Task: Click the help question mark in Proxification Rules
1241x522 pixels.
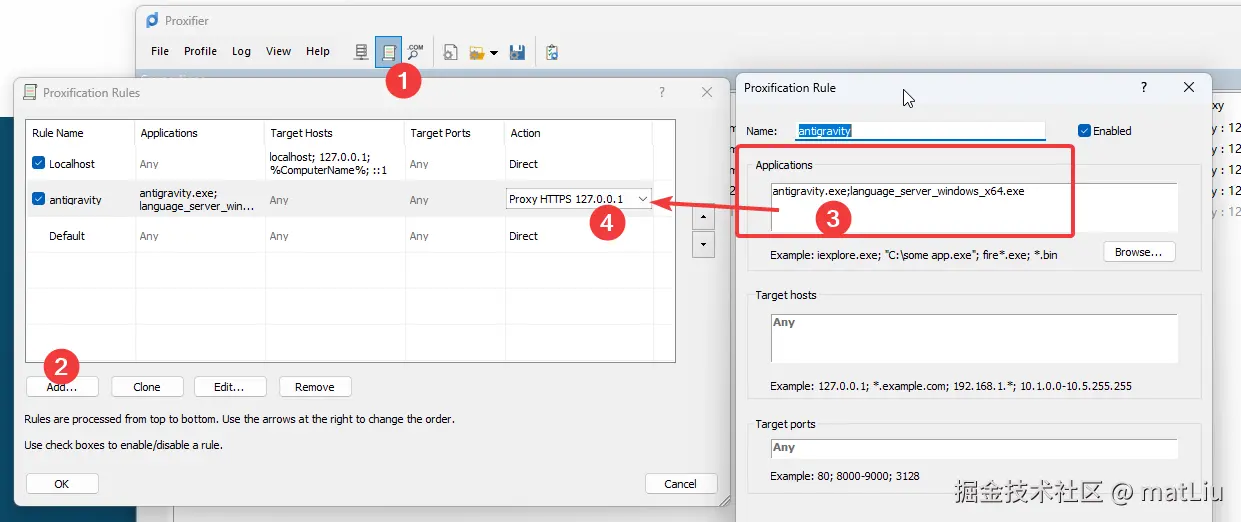Action: tap(662, 92)
